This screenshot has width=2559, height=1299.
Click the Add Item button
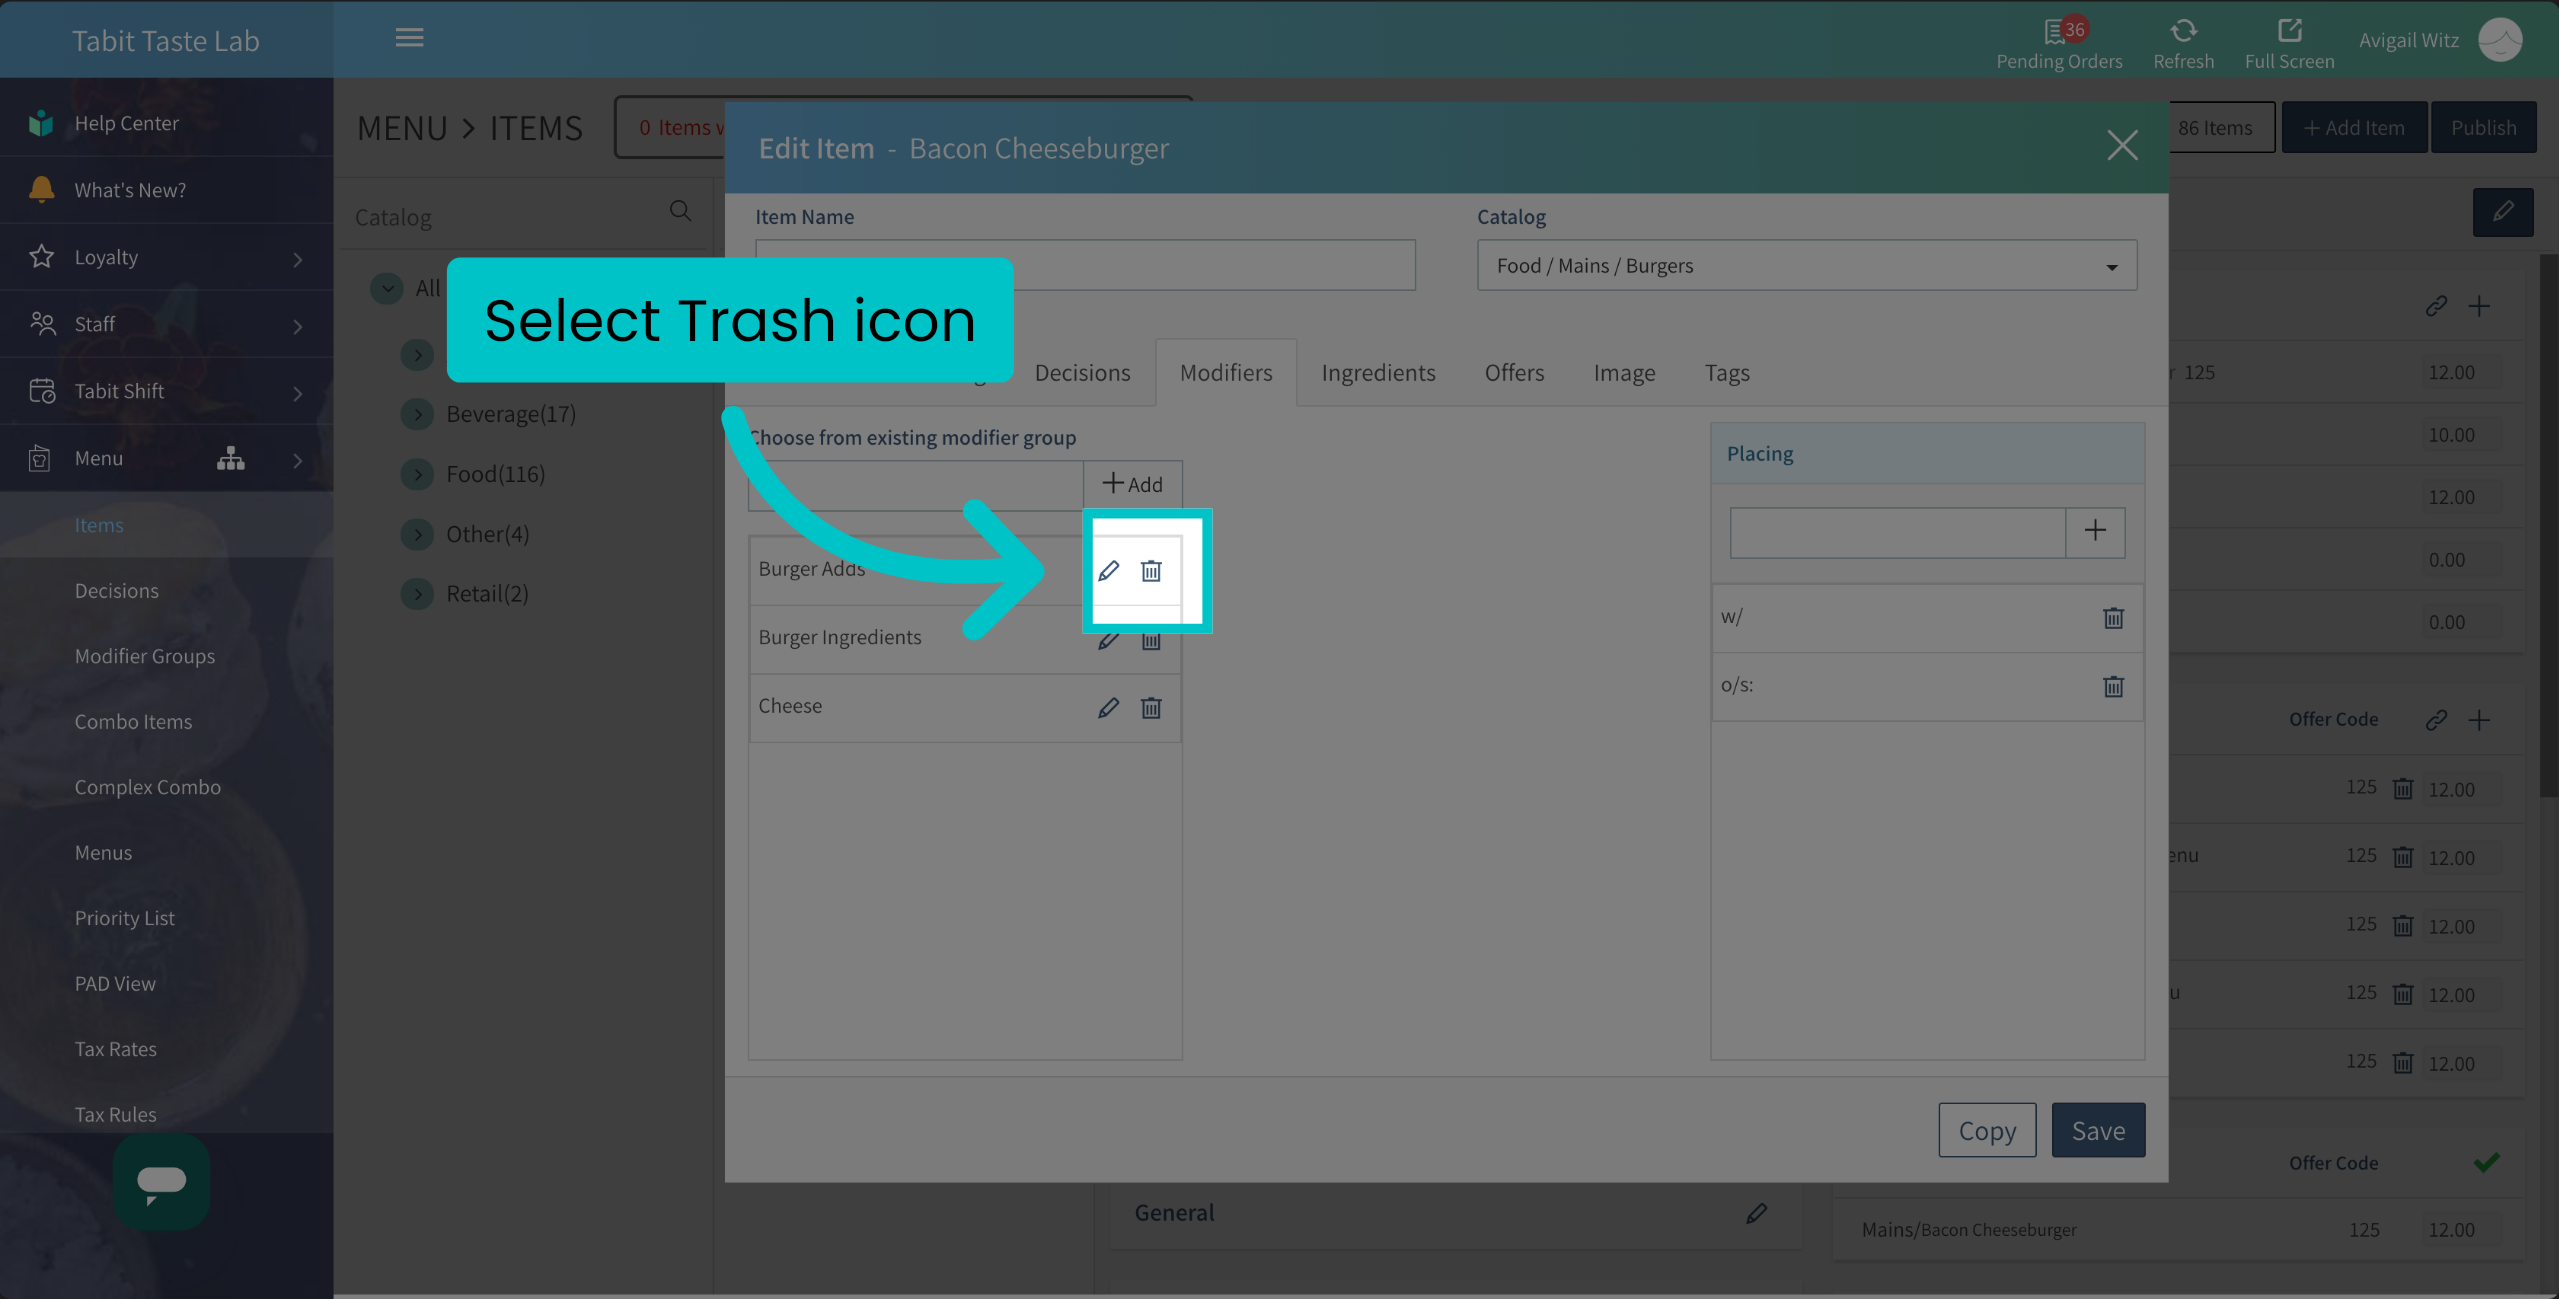coord(2353,127)
